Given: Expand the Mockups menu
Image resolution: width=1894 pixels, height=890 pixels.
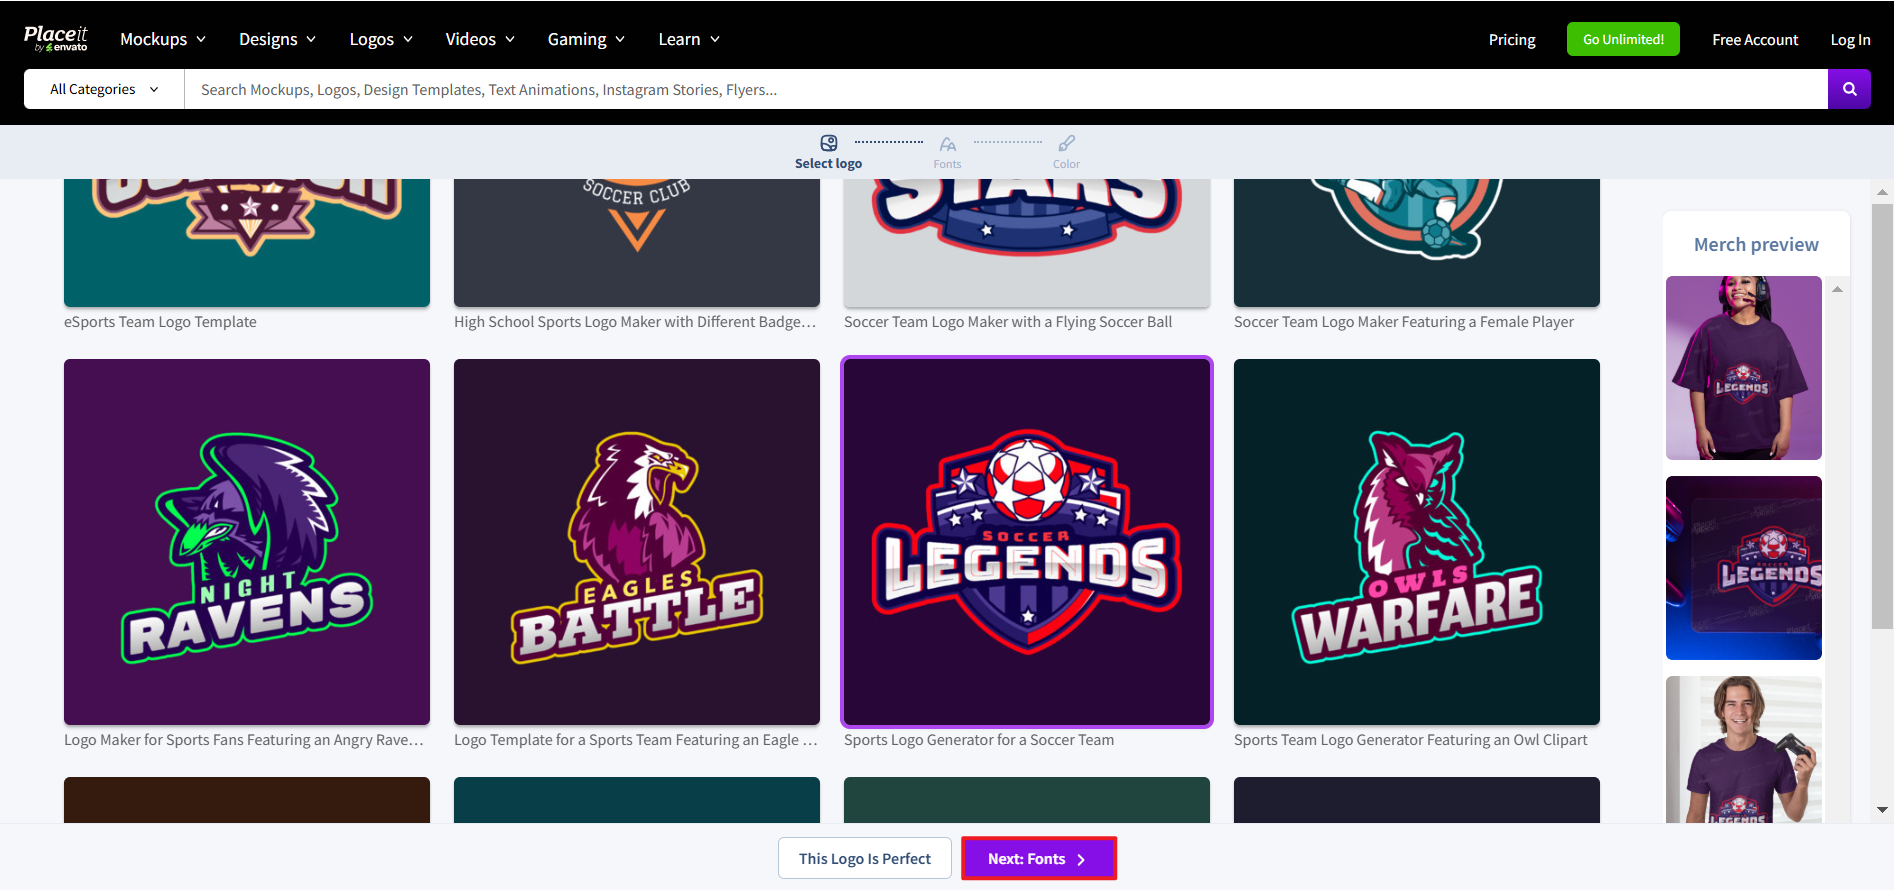Looking at the screenshot, I should click(163, 39).
